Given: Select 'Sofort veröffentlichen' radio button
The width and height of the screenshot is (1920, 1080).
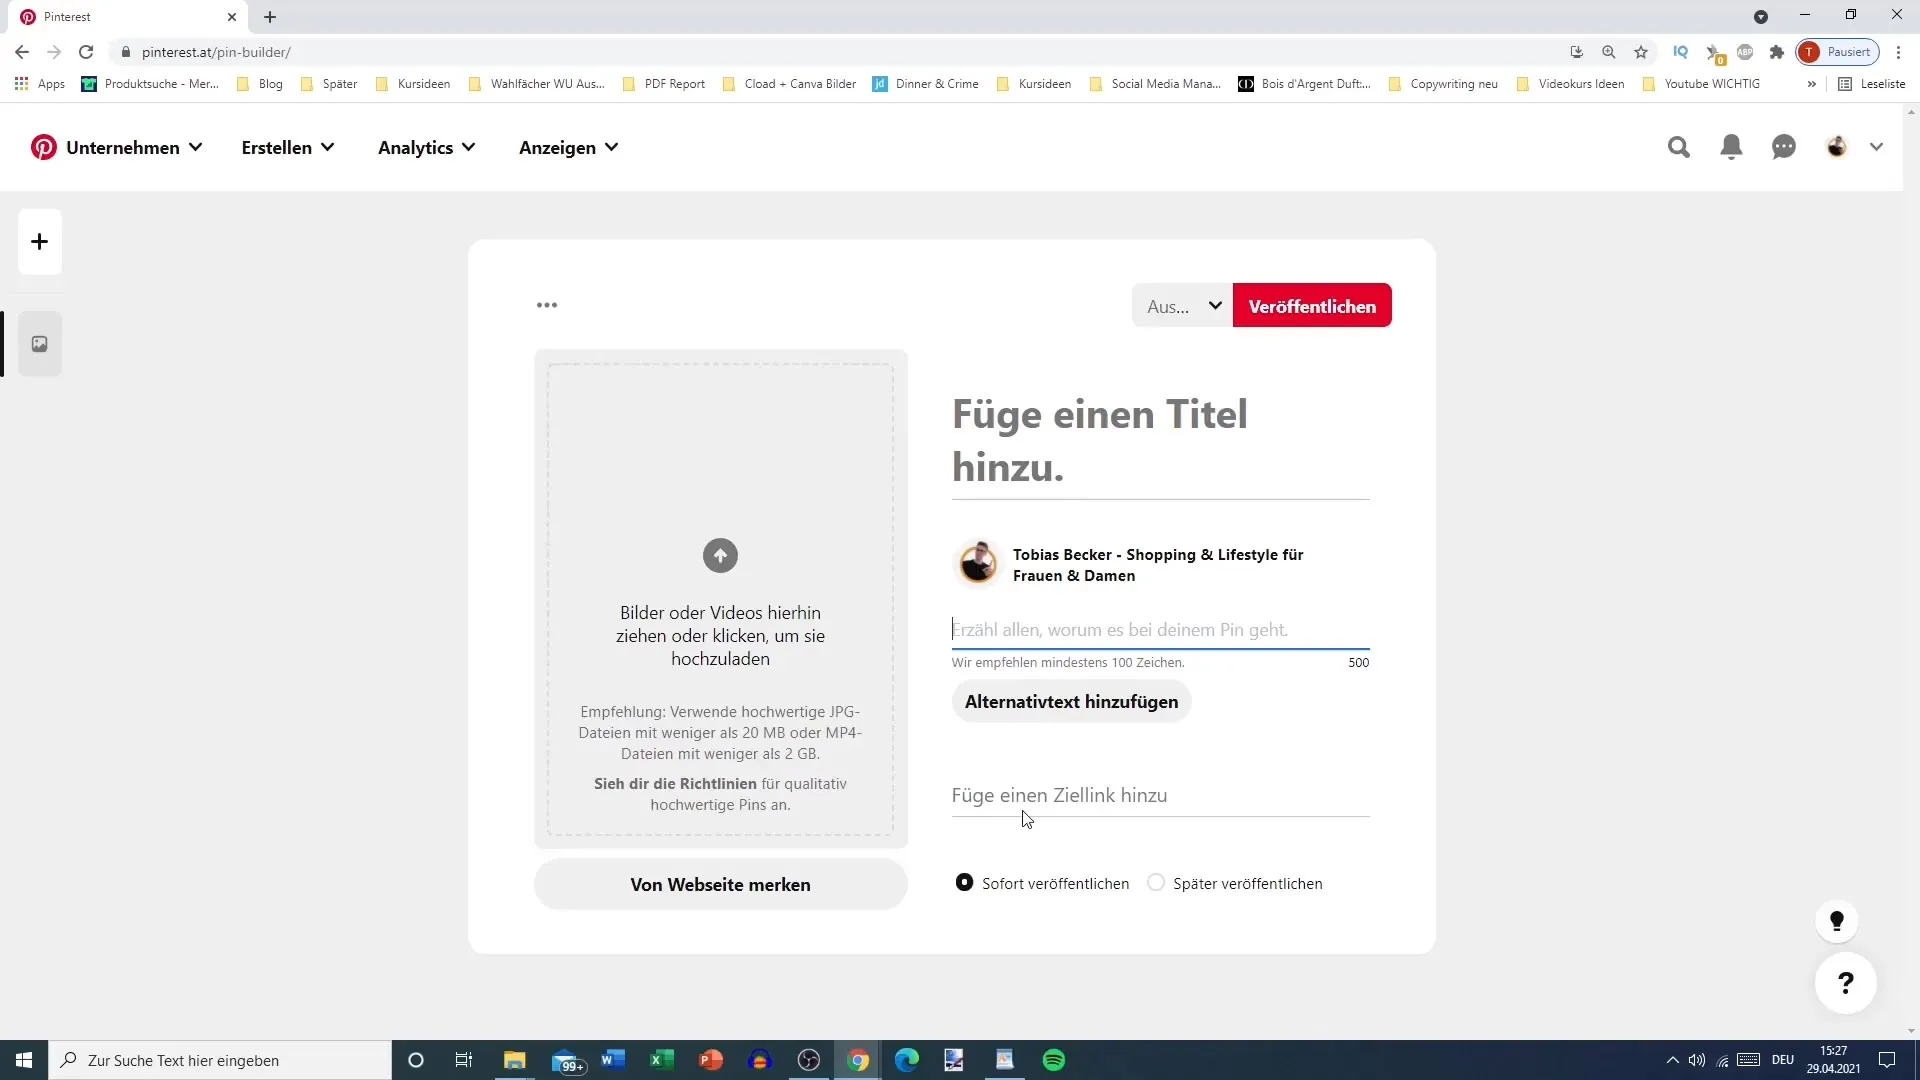Looking at the screenshot, I should (x=964, y=882).
